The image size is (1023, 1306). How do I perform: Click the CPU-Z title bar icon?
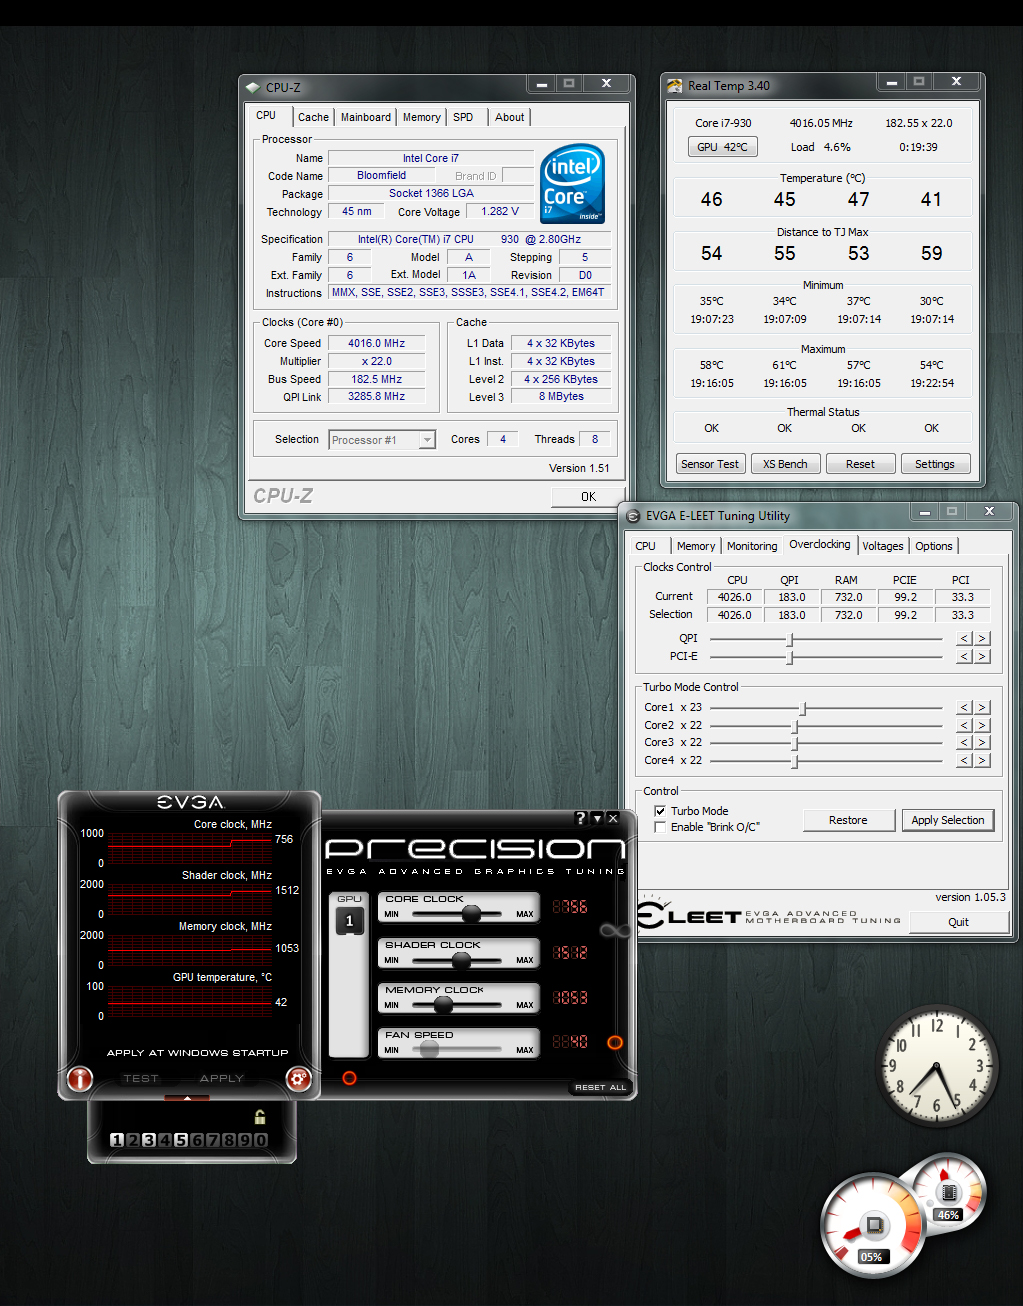(x=253, y=87)
